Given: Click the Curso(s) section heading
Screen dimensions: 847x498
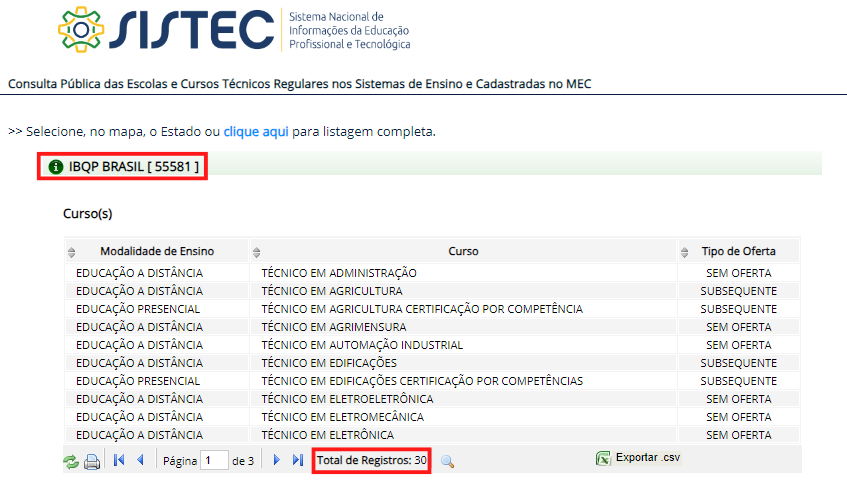Looking at the screenshot, I should tap(88, 214).
